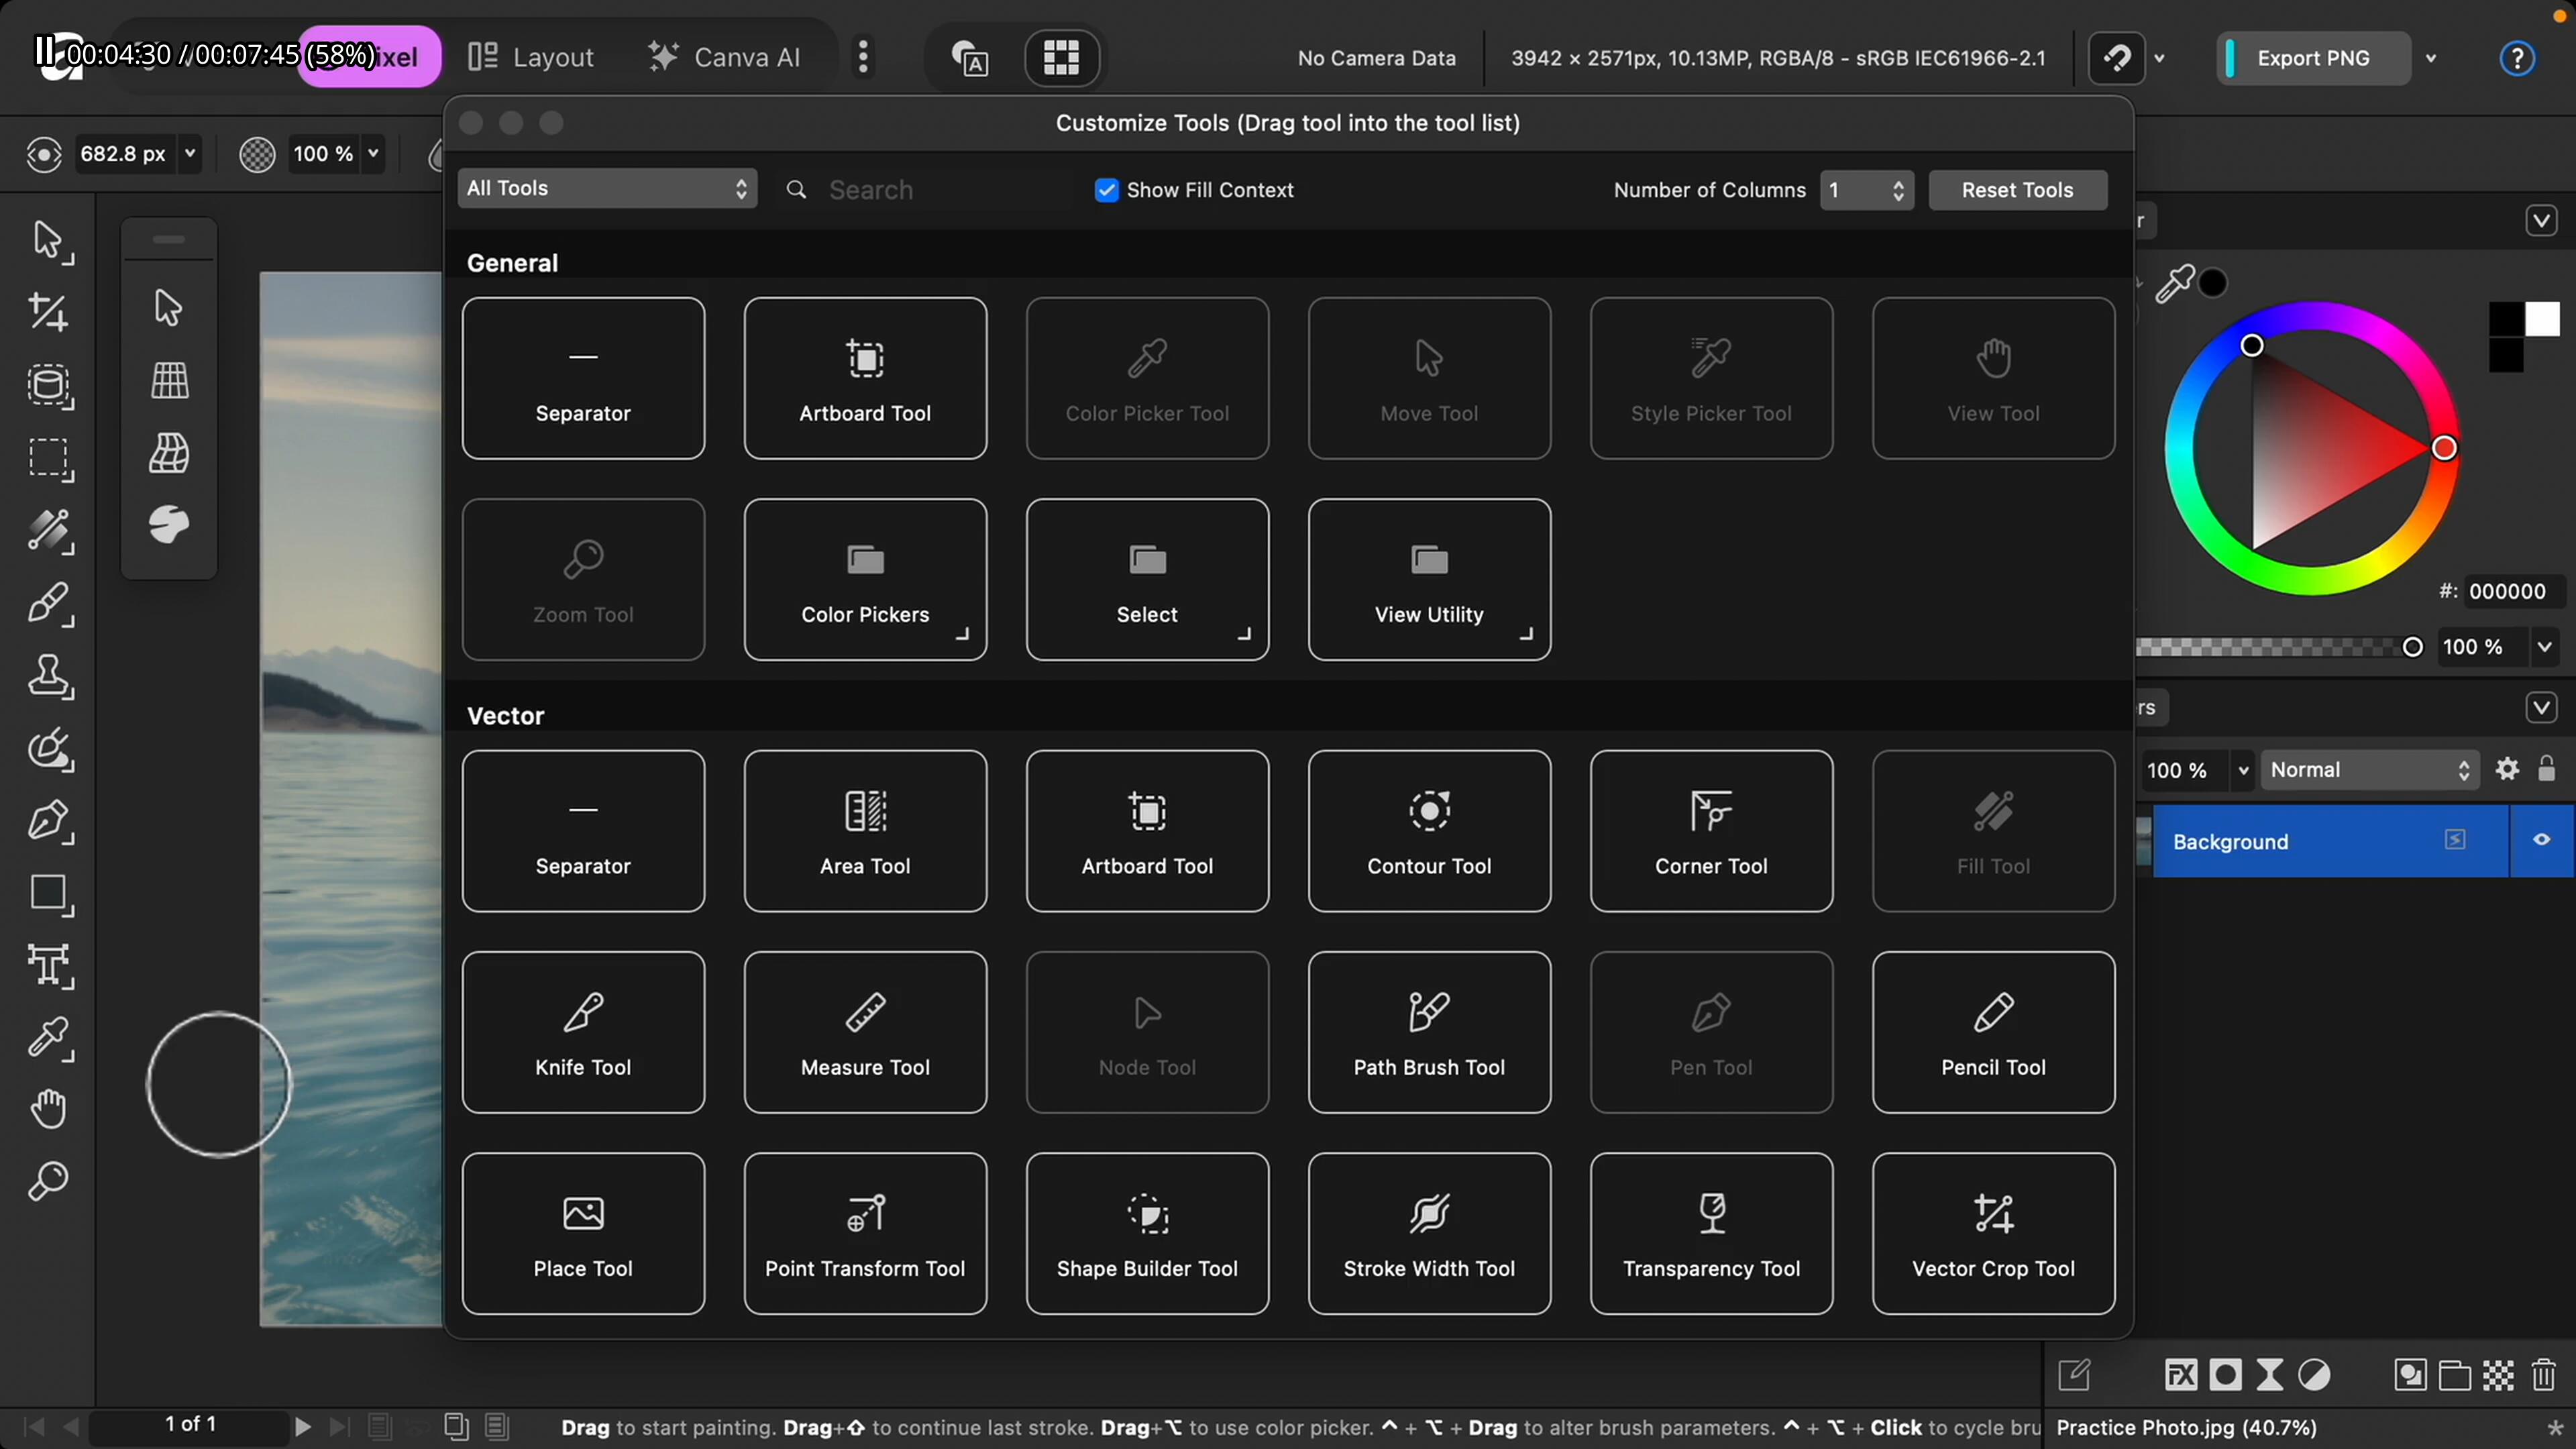
Task: Expand the View Utility tool group
Action: (x=1429, y=580)
